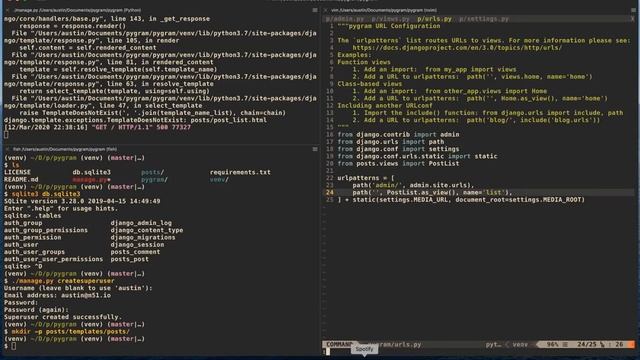Click the 'Class-based views' docstring heading
640x360 pixels.
(369, 84)
